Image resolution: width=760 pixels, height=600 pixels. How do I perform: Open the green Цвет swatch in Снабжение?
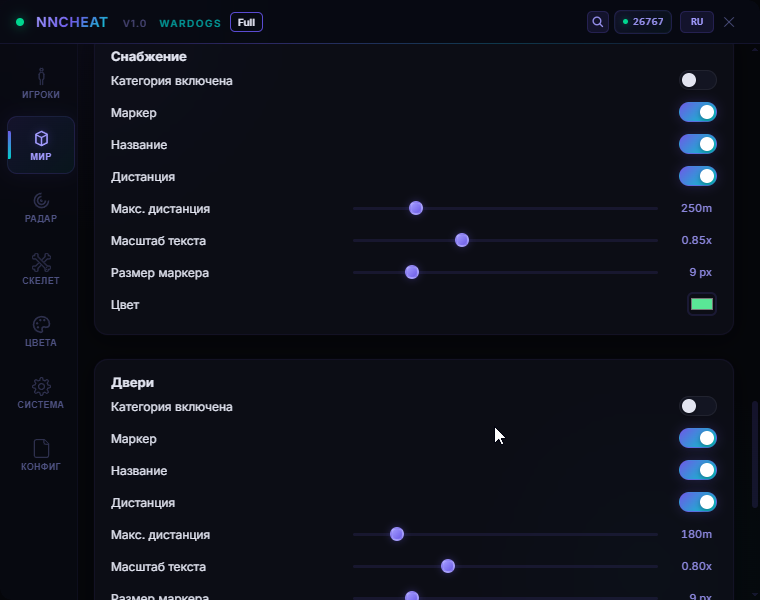(701, 304)
